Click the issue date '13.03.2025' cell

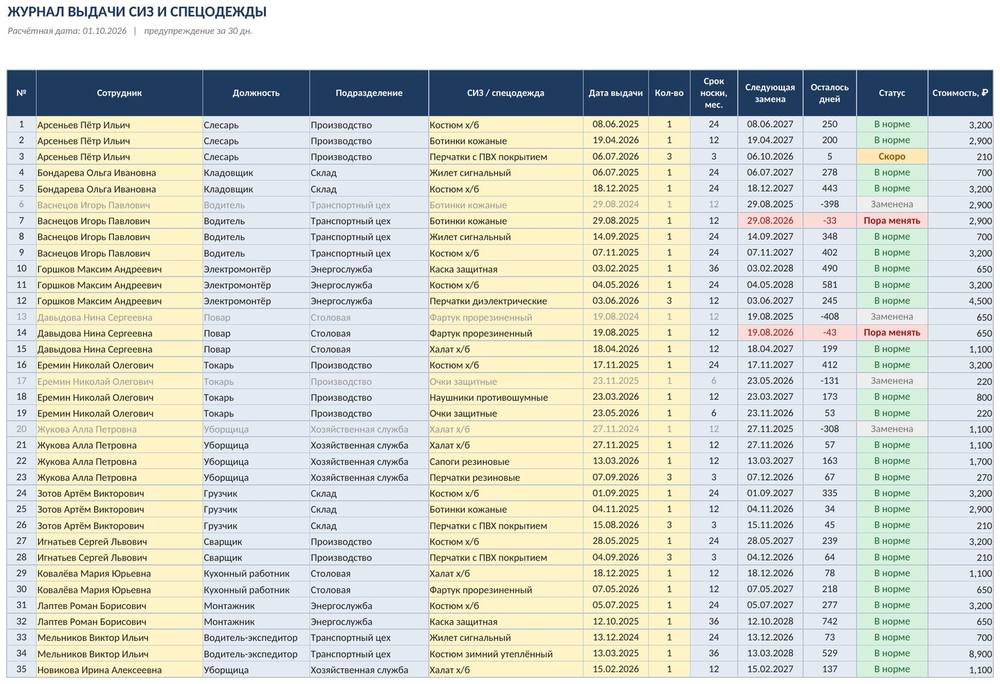tap(615, 654)
